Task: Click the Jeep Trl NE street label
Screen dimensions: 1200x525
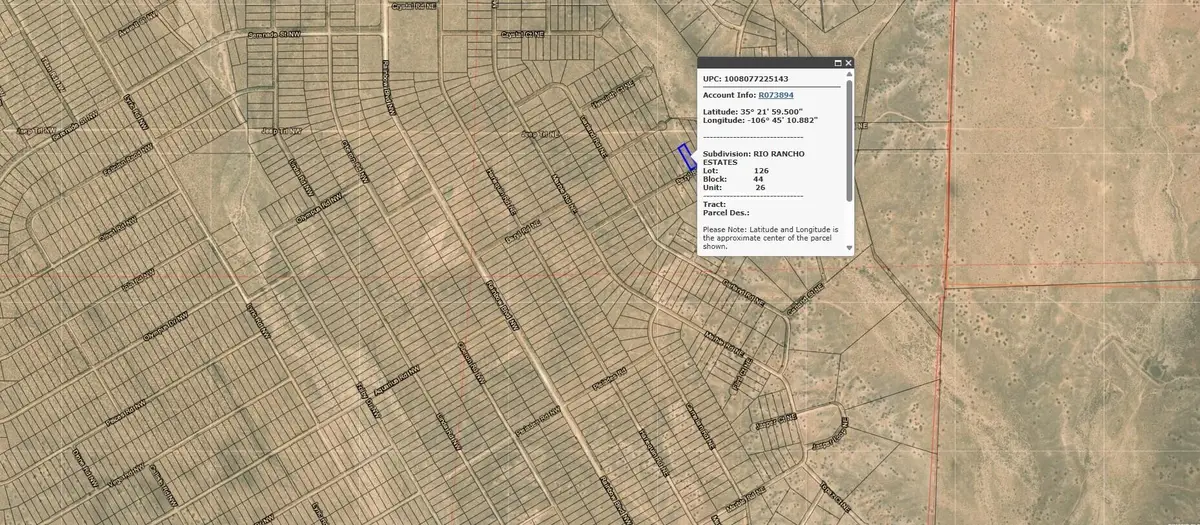Action: [539, 133]
